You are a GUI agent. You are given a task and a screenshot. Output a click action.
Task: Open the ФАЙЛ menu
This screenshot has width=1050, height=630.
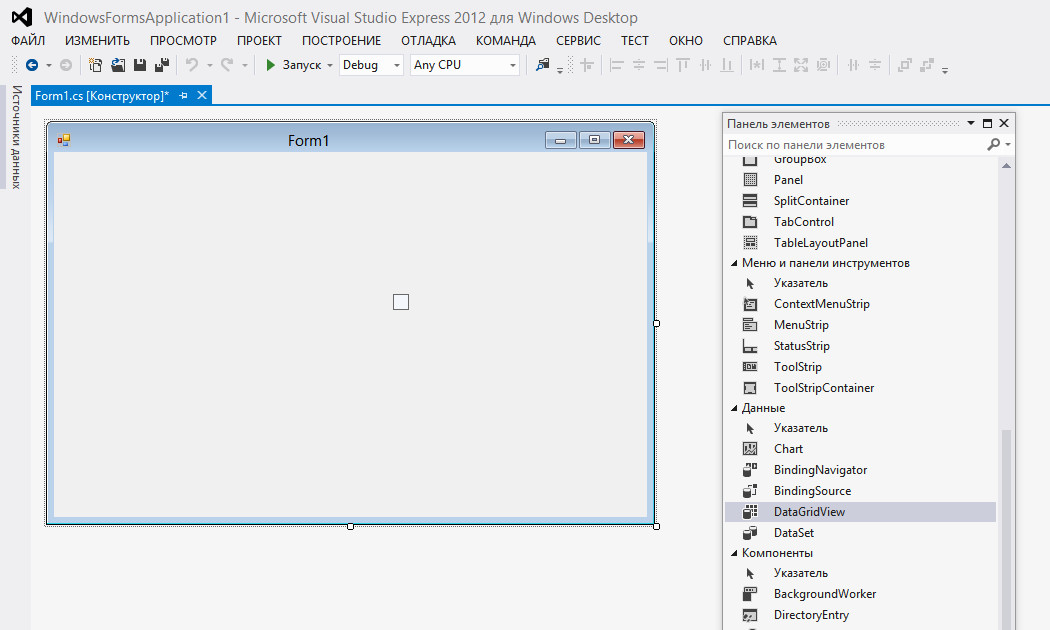click(x=28, y=41)
